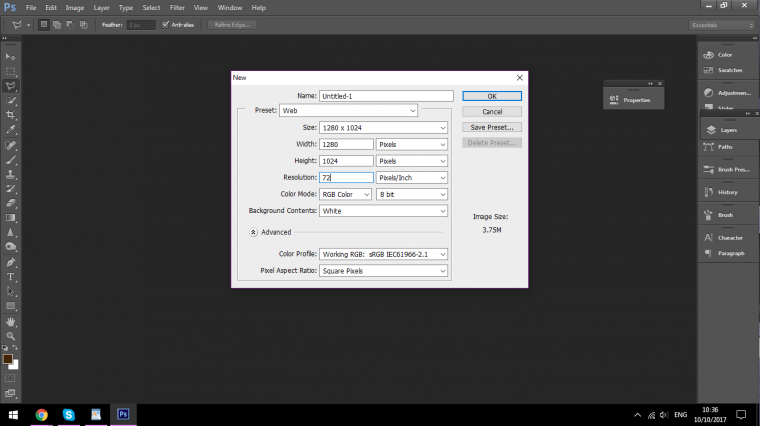Open the Edit menu
760x426 pixels.
pos(51,8)
